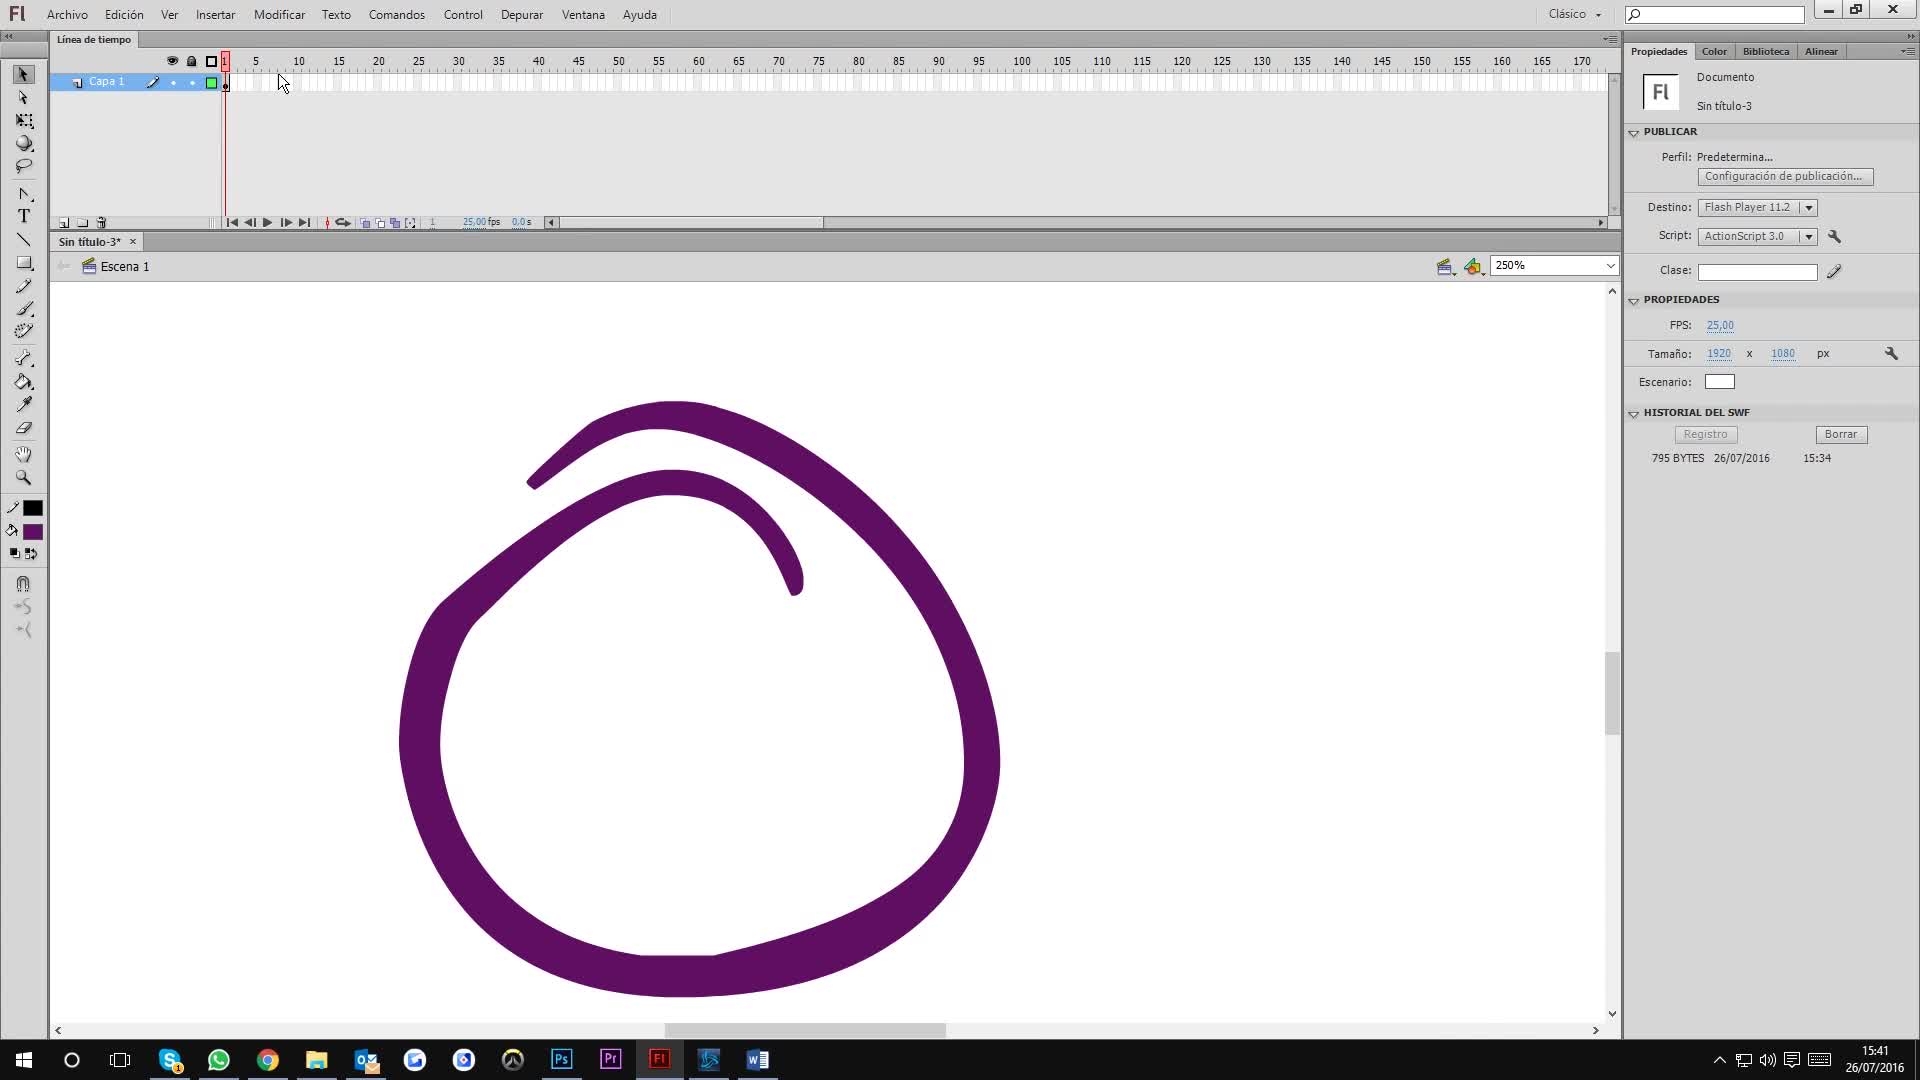Toggle lock all layers padlock

coord(192,61)
